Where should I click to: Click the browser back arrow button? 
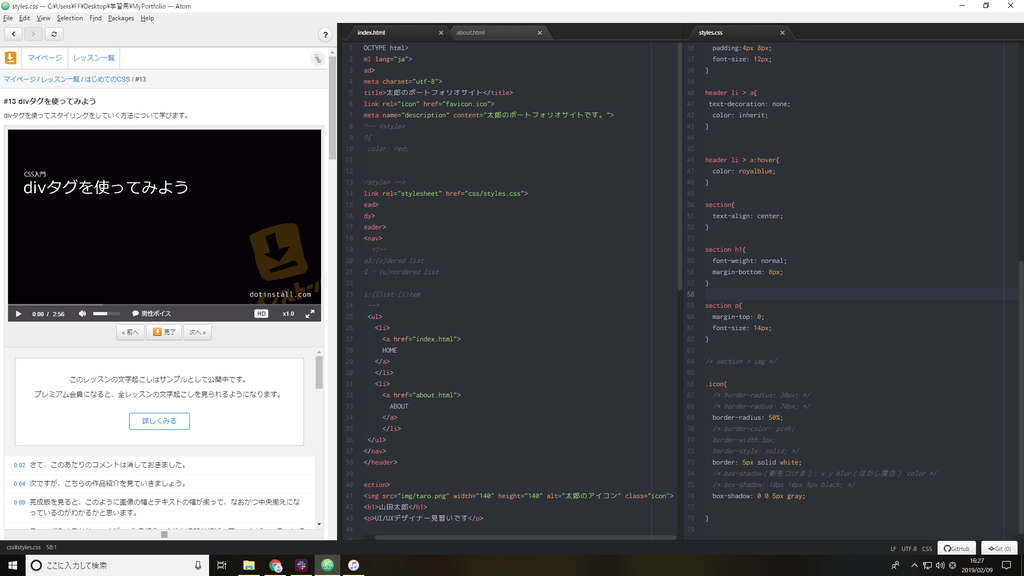point(13,34)
